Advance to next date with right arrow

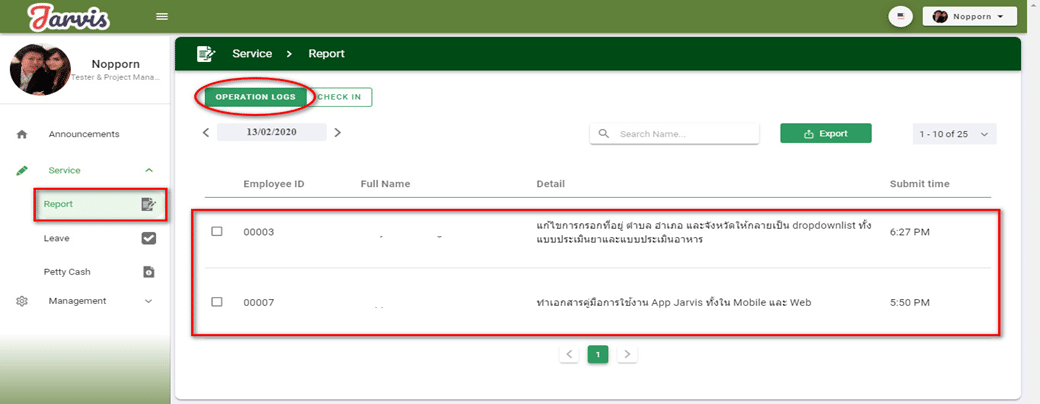pos(337,132)
